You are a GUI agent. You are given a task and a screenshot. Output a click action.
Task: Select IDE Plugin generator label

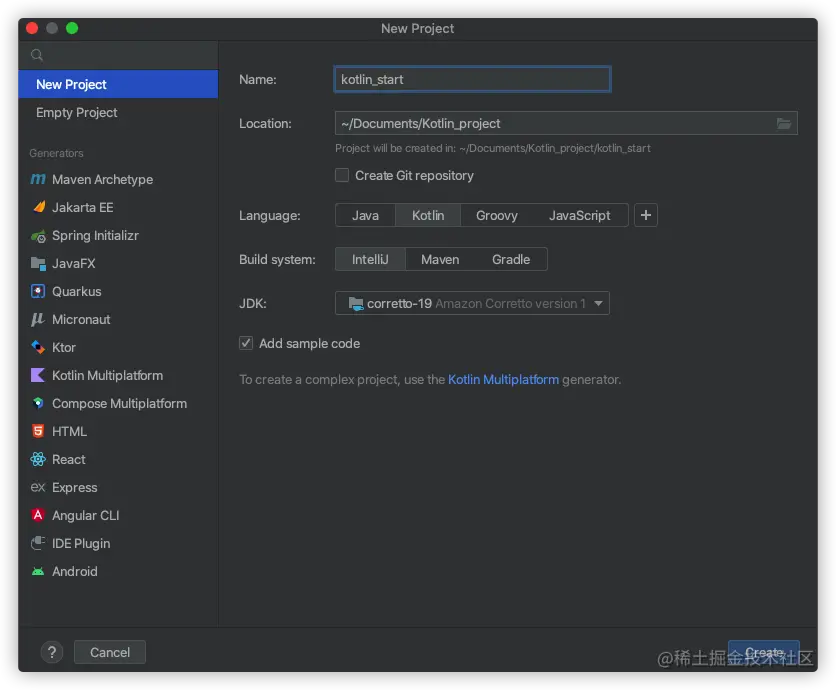[x=81, y=543]
